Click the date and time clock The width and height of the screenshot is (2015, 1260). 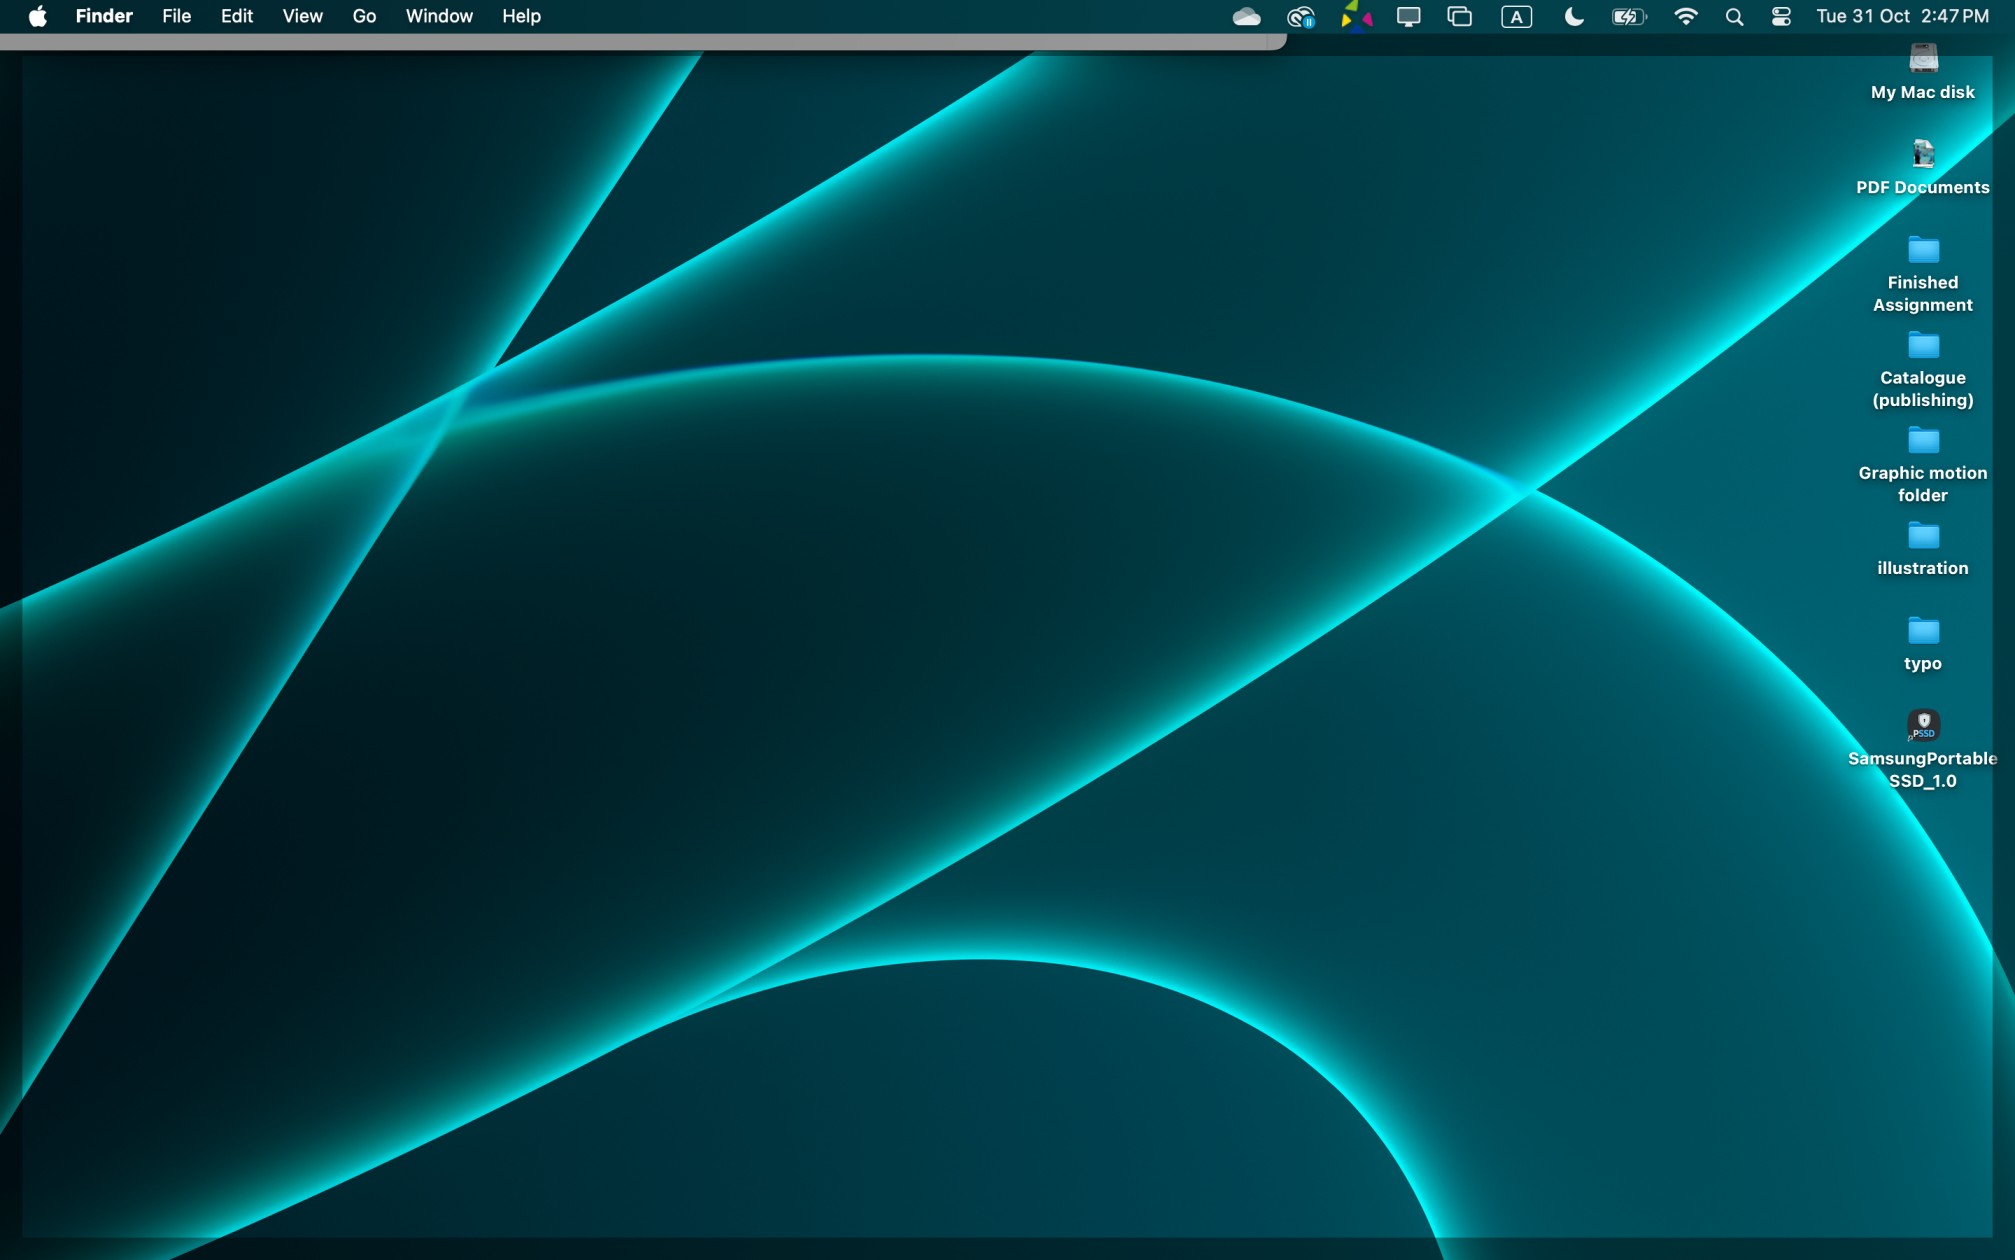(x=1902, y=16)
